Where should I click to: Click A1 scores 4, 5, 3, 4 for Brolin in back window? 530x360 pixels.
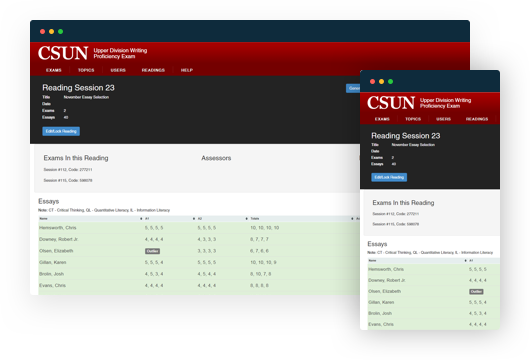point(154,274)
